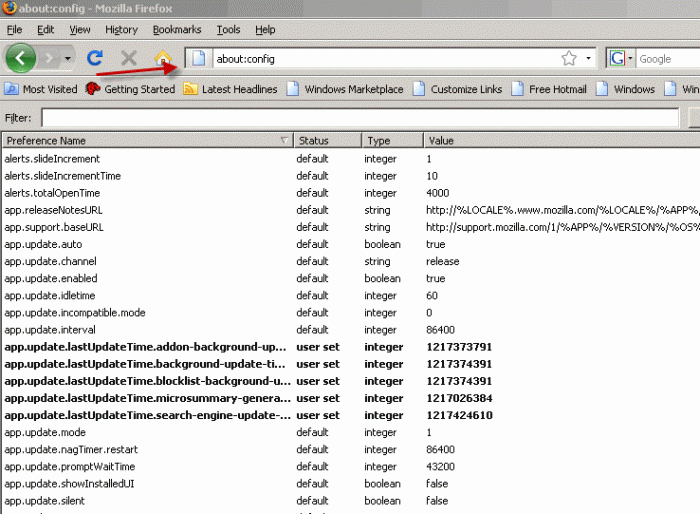Select the lastUpdateTime.background-update-ti... preference
Screen dimensions: 700x514
click(145, 364)
